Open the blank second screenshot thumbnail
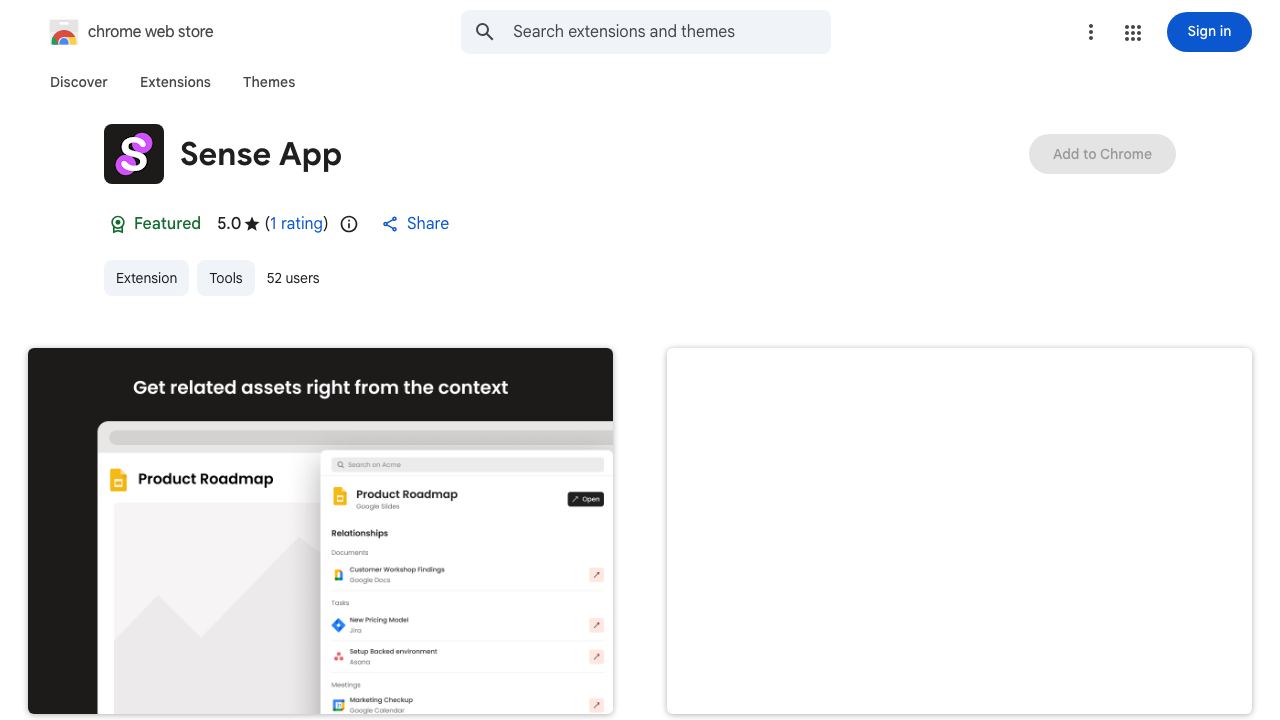Screen dimensions: 1280x720 coord(959,531)
